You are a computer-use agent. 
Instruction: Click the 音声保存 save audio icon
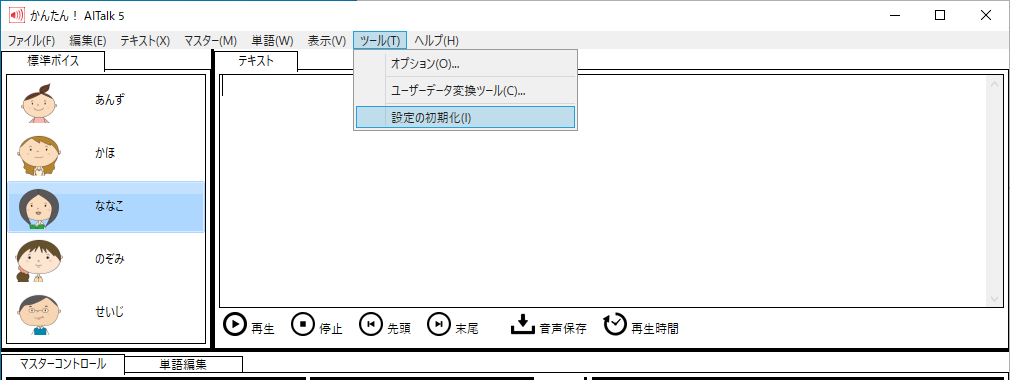click(523, 324)
